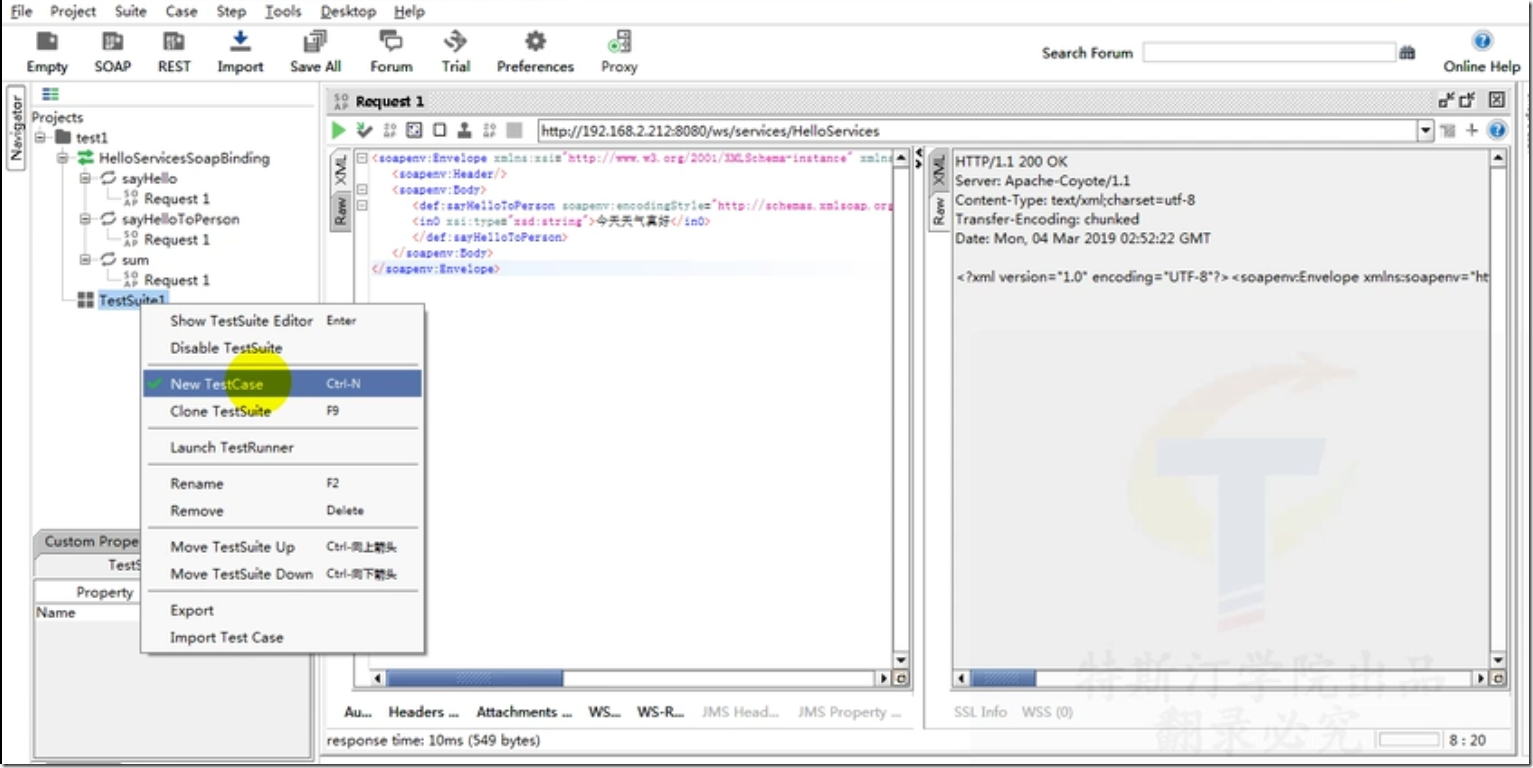Click the test1 project folder icon
This screenshot has width=1533, height=768.
click(62, 137)
